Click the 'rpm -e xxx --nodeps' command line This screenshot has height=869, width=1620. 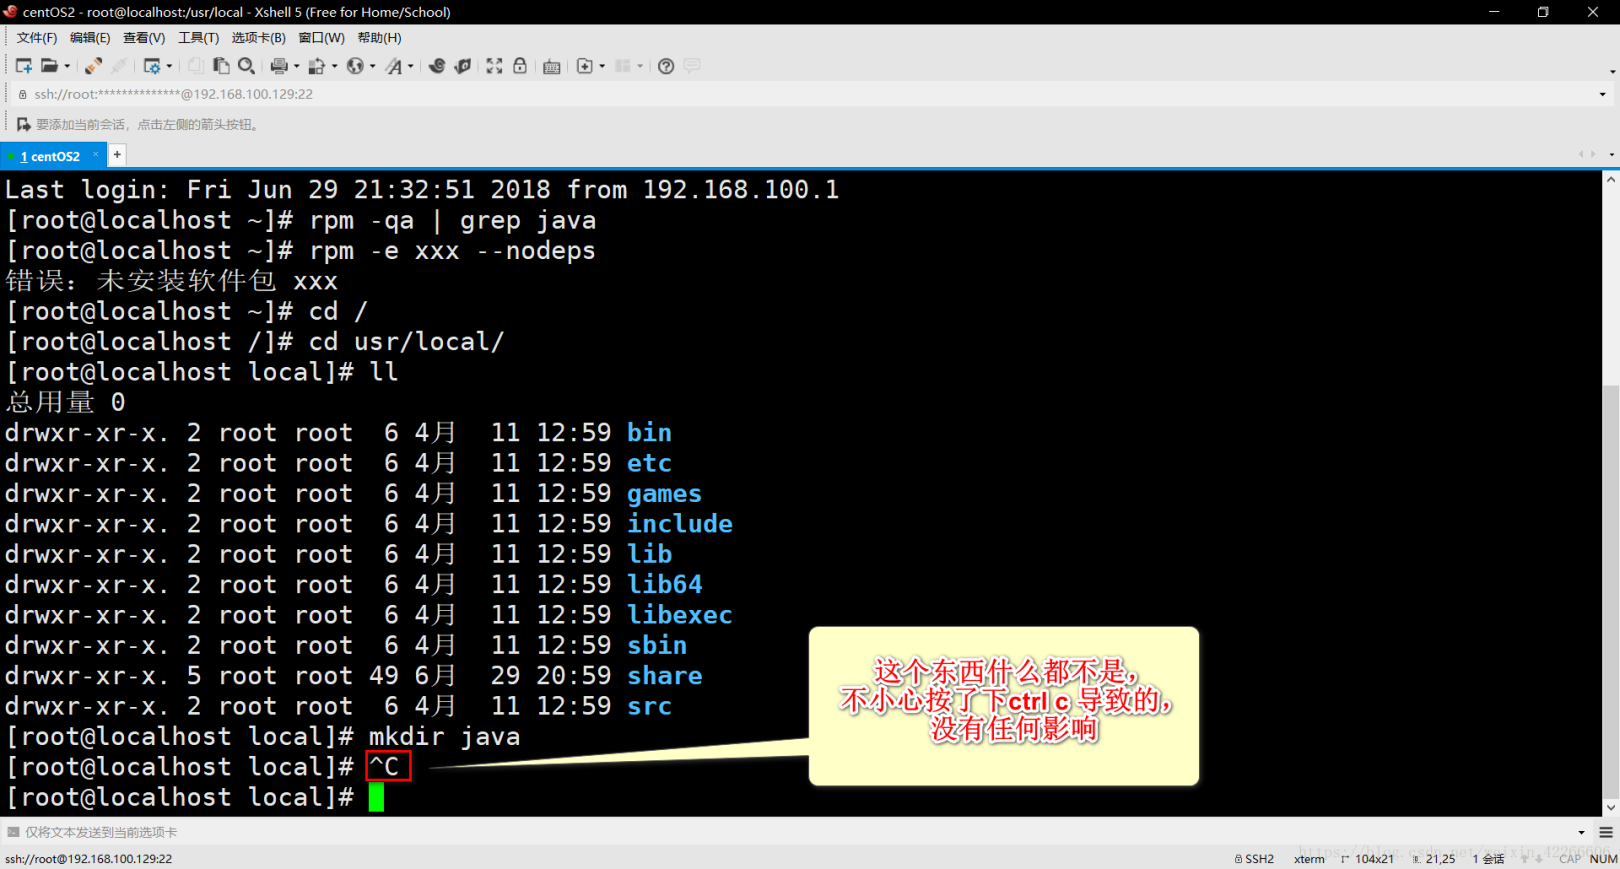[x=452, y=251]
